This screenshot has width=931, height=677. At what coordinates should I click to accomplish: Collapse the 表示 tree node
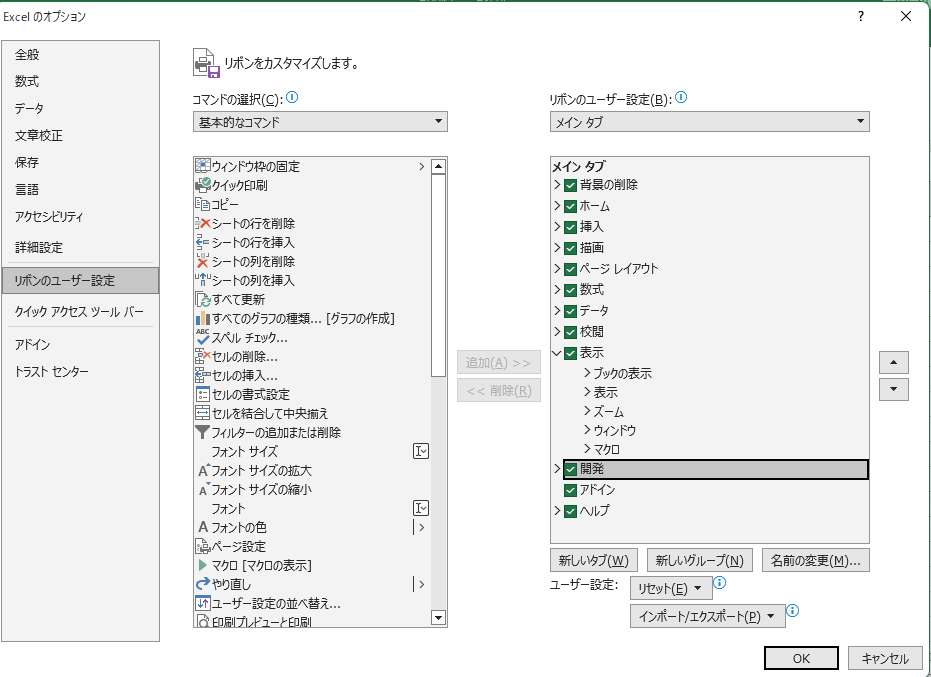coord(558,352)
